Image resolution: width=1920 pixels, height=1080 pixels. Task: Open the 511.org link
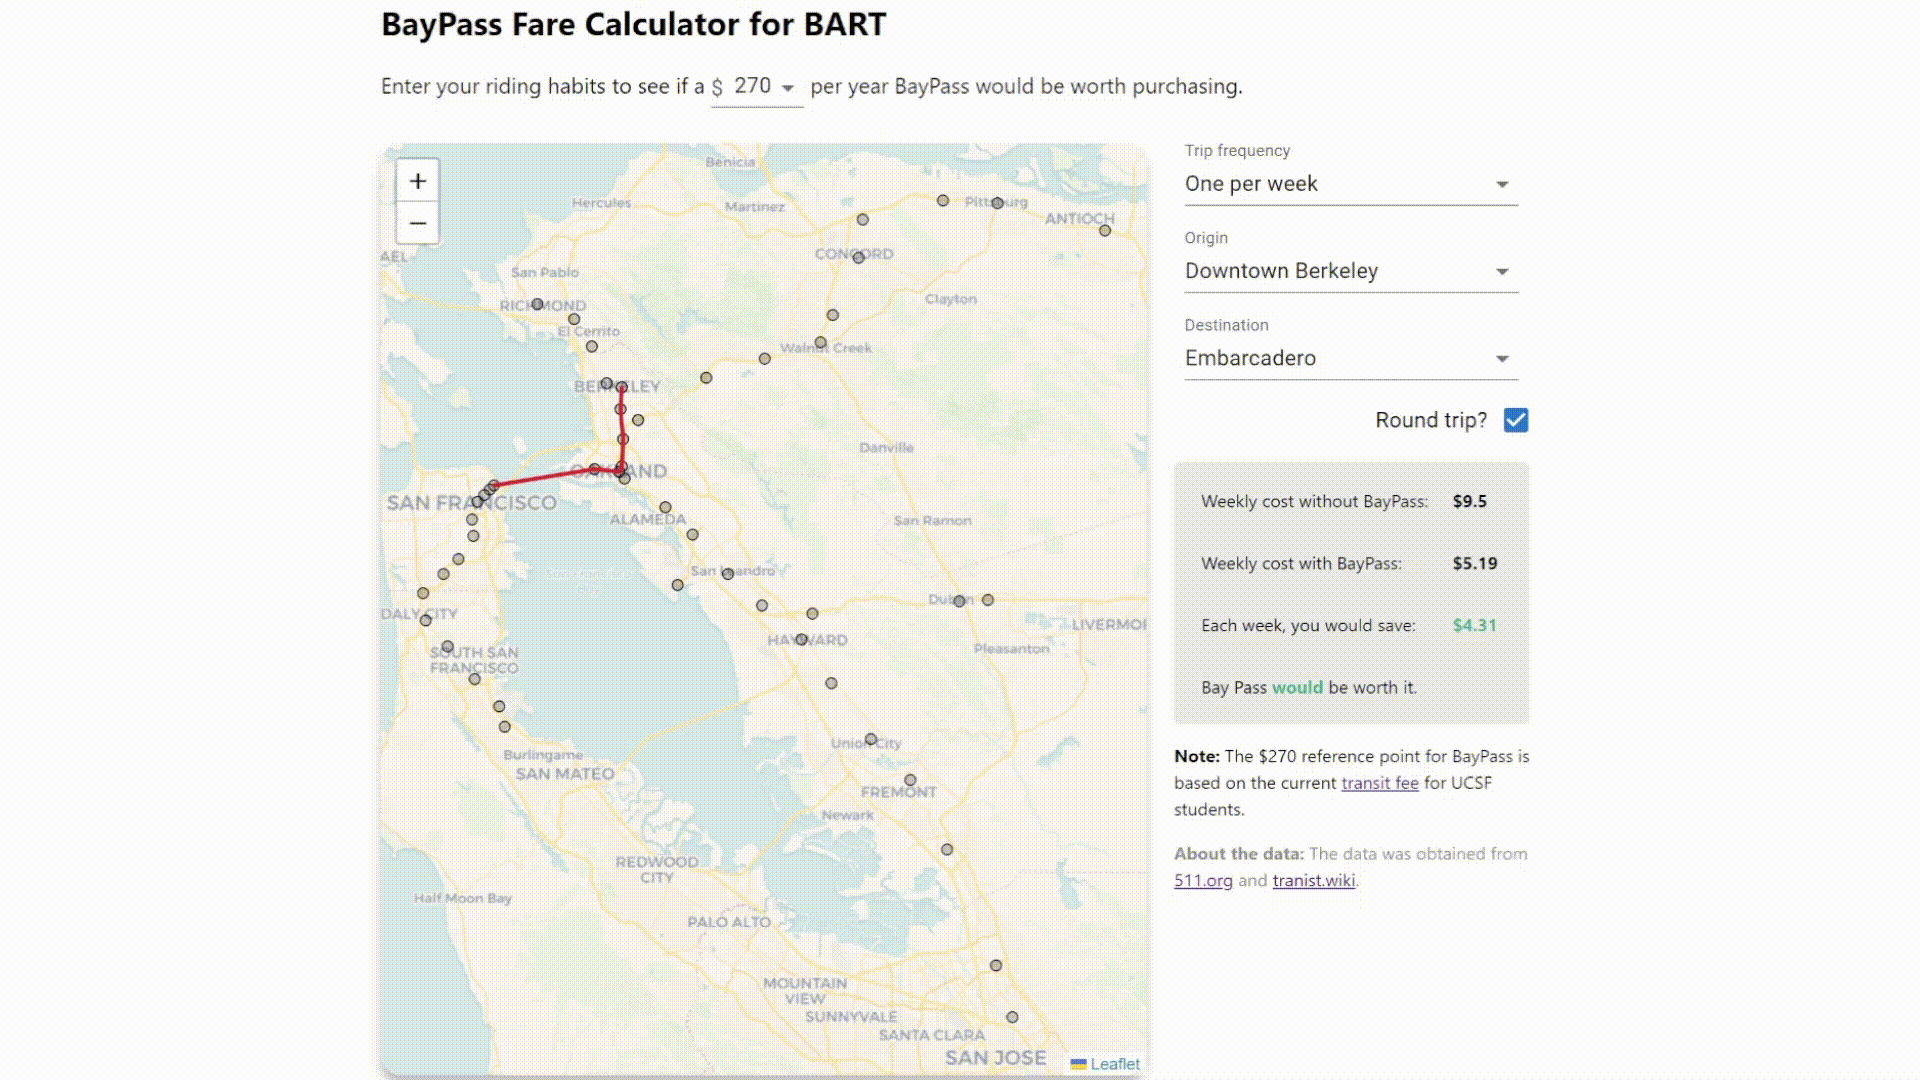[x=1203, y=880]
